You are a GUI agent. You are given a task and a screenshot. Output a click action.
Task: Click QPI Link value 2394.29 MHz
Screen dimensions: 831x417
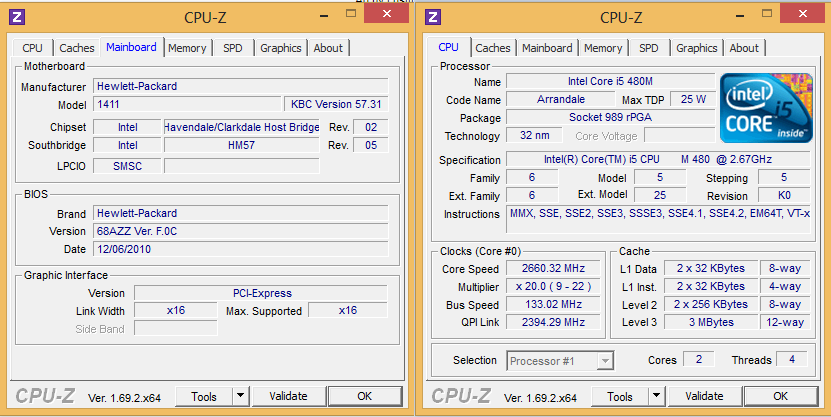pyautogui.click(x=553, y=323)
